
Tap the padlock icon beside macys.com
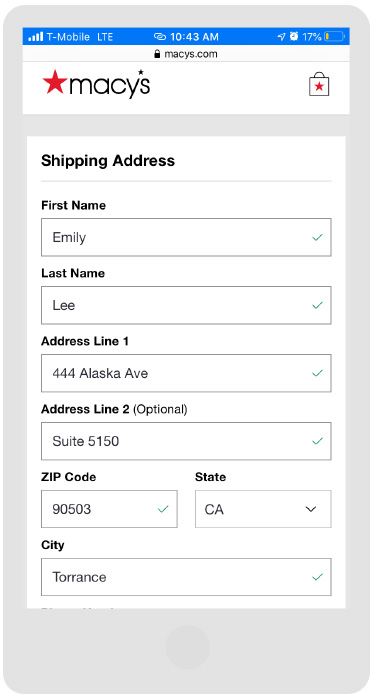(157, 54)
